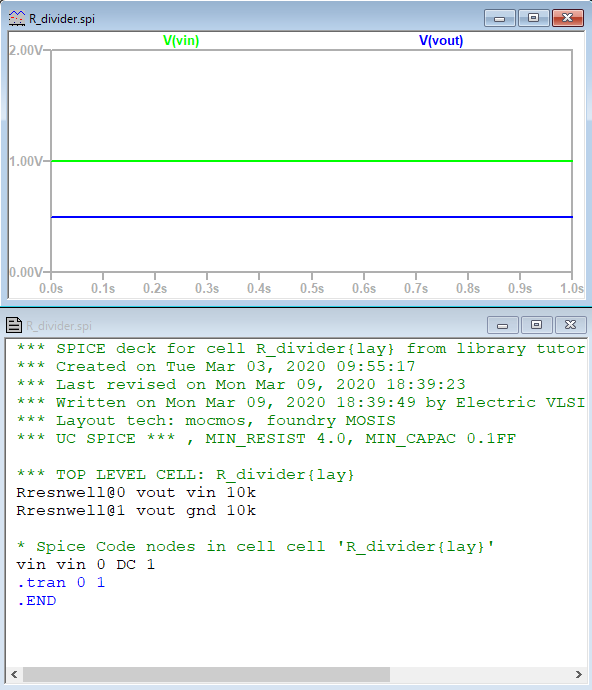Maximize the netlist text window
Image resolution: width=592 pixels, height=690 pixels.
[x=536, y=325]
